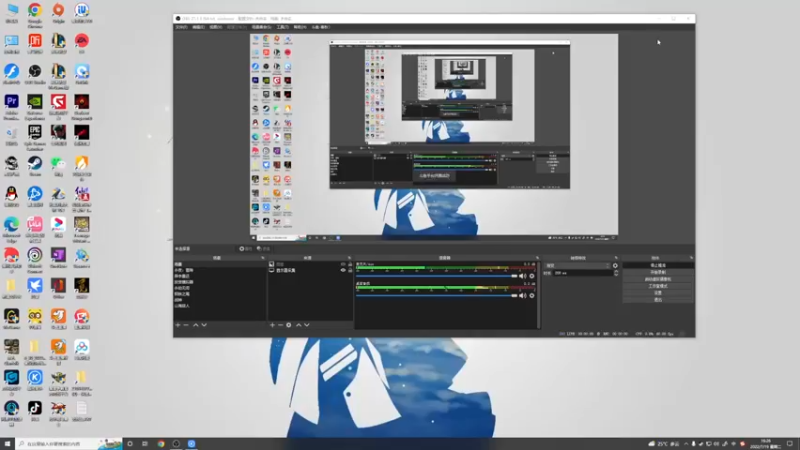This screenshot has width=800, height=450.
Task: Open source properties gear in sources toolbar
Action: (x=289, y=325)
